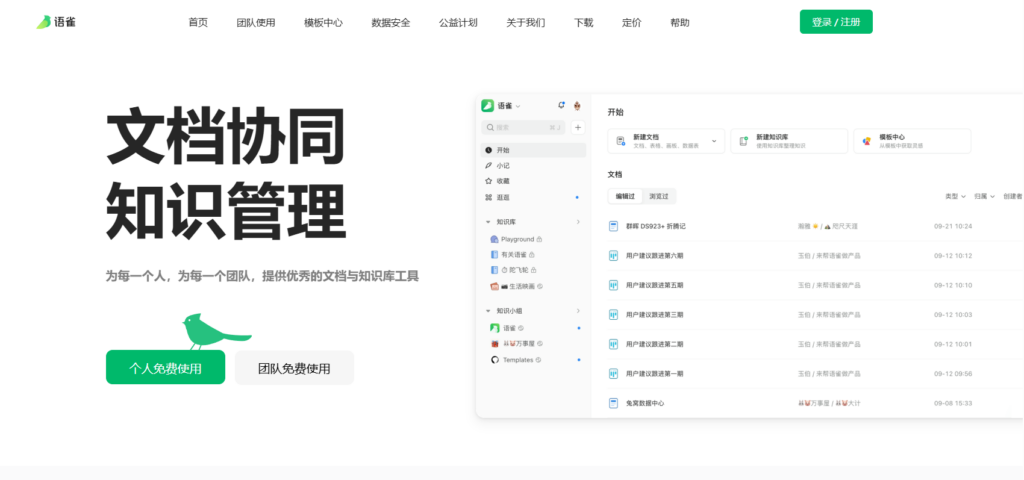Screen dimensions: 1024x480
Task: Click the right chevron on the 知识小组 header
Action: [x=578, y=311]
